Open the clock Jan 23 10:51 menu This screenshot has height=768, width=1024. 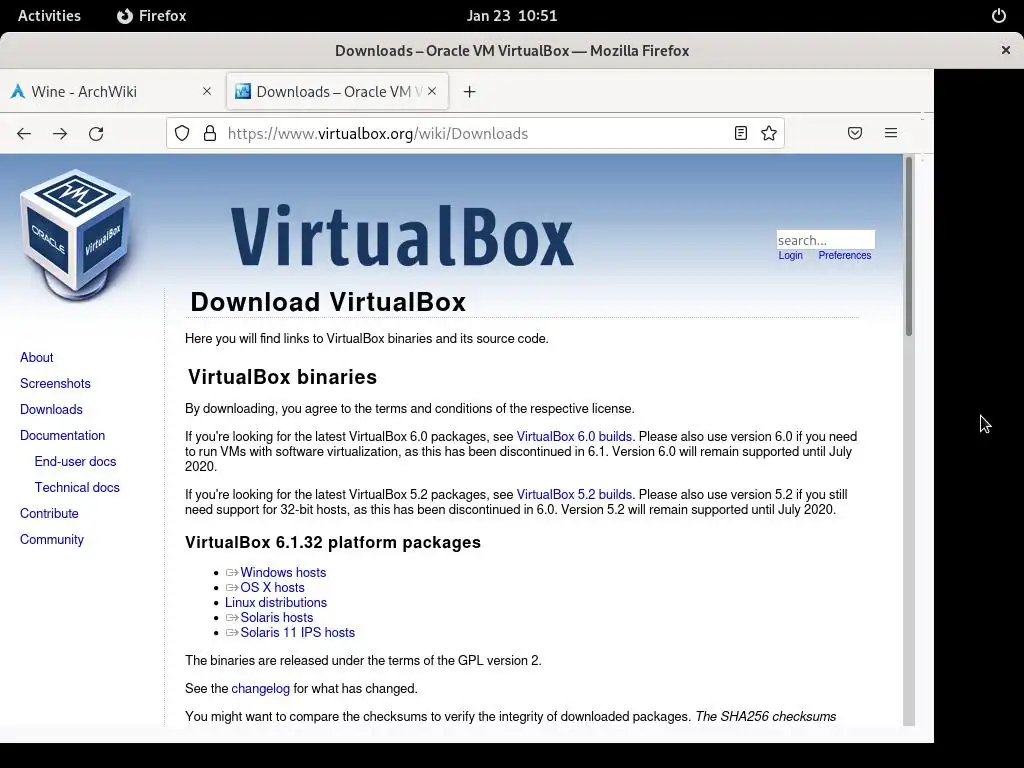512,16
